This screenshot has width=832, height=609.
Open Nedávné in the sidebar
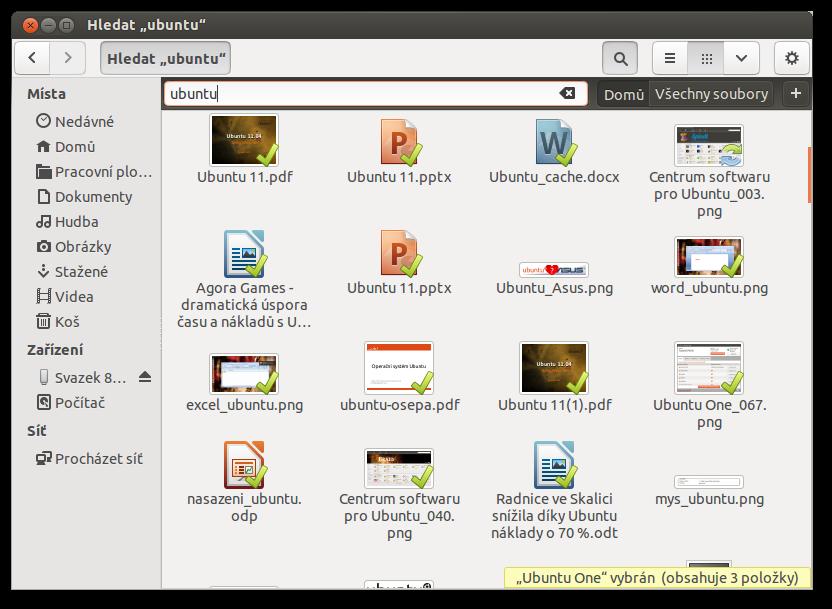[x=75, y=121]
